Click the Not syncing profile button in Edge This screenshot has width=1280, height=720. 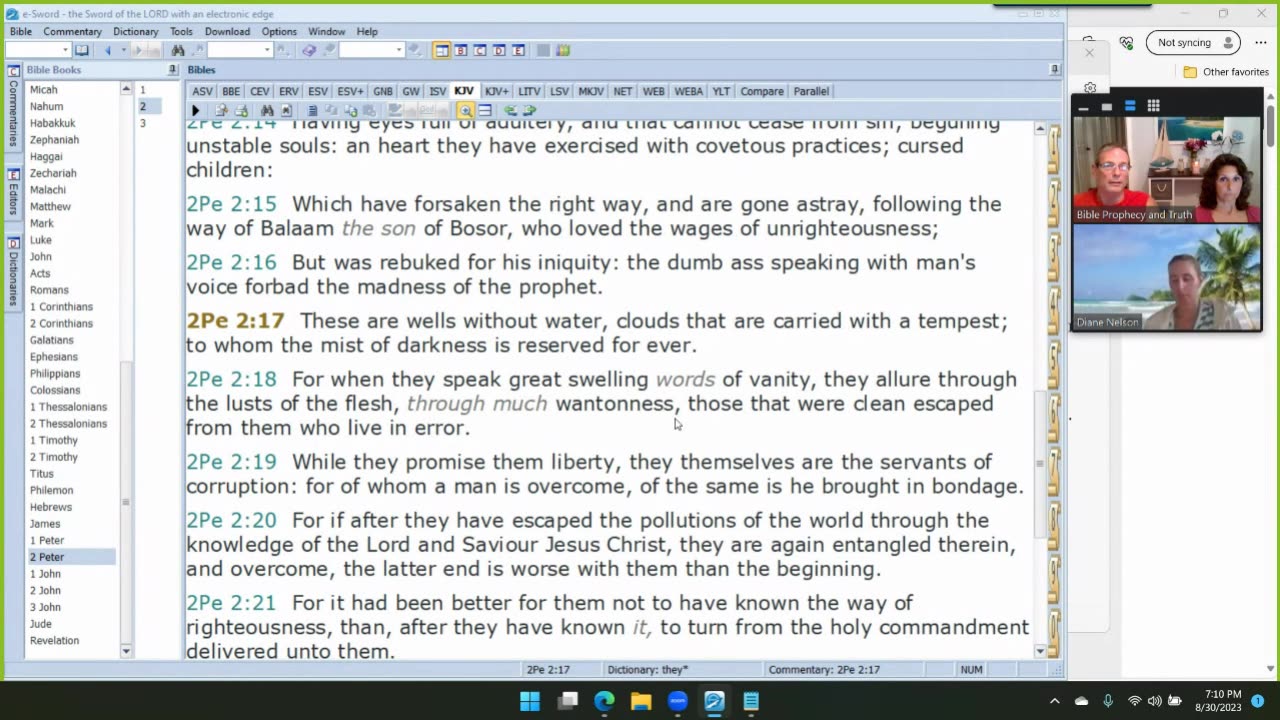[1193, 43]
